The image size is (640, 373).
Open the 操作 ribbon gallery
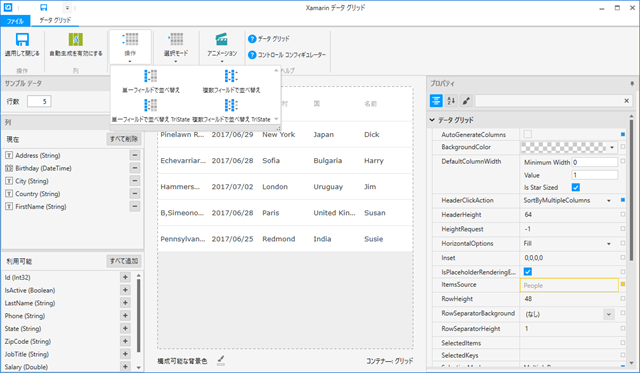coord(130,47)
